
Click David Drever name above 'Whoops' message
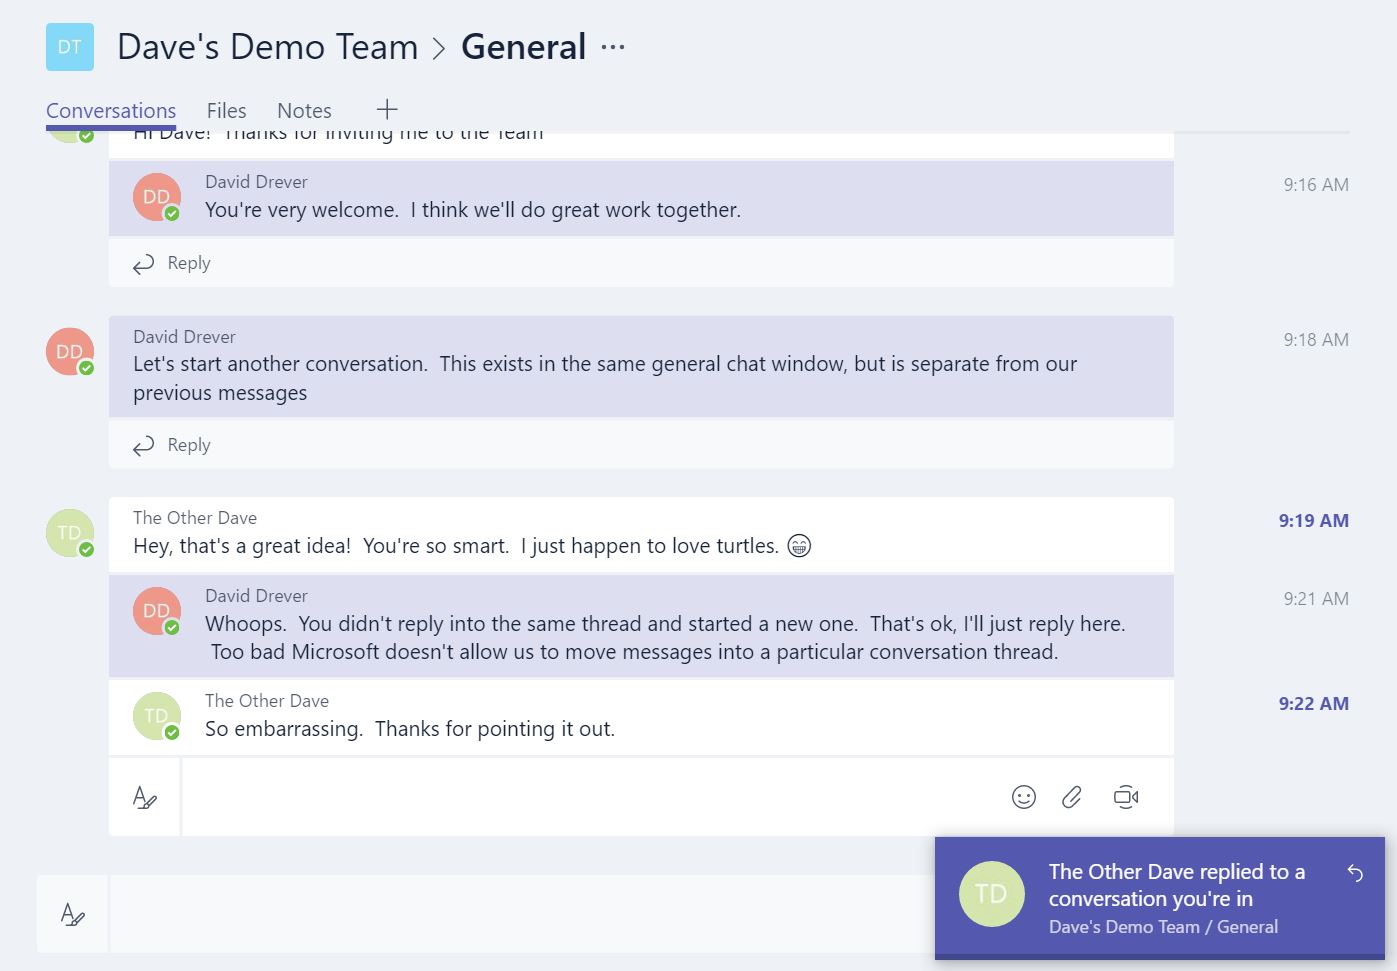coord(256,596)
